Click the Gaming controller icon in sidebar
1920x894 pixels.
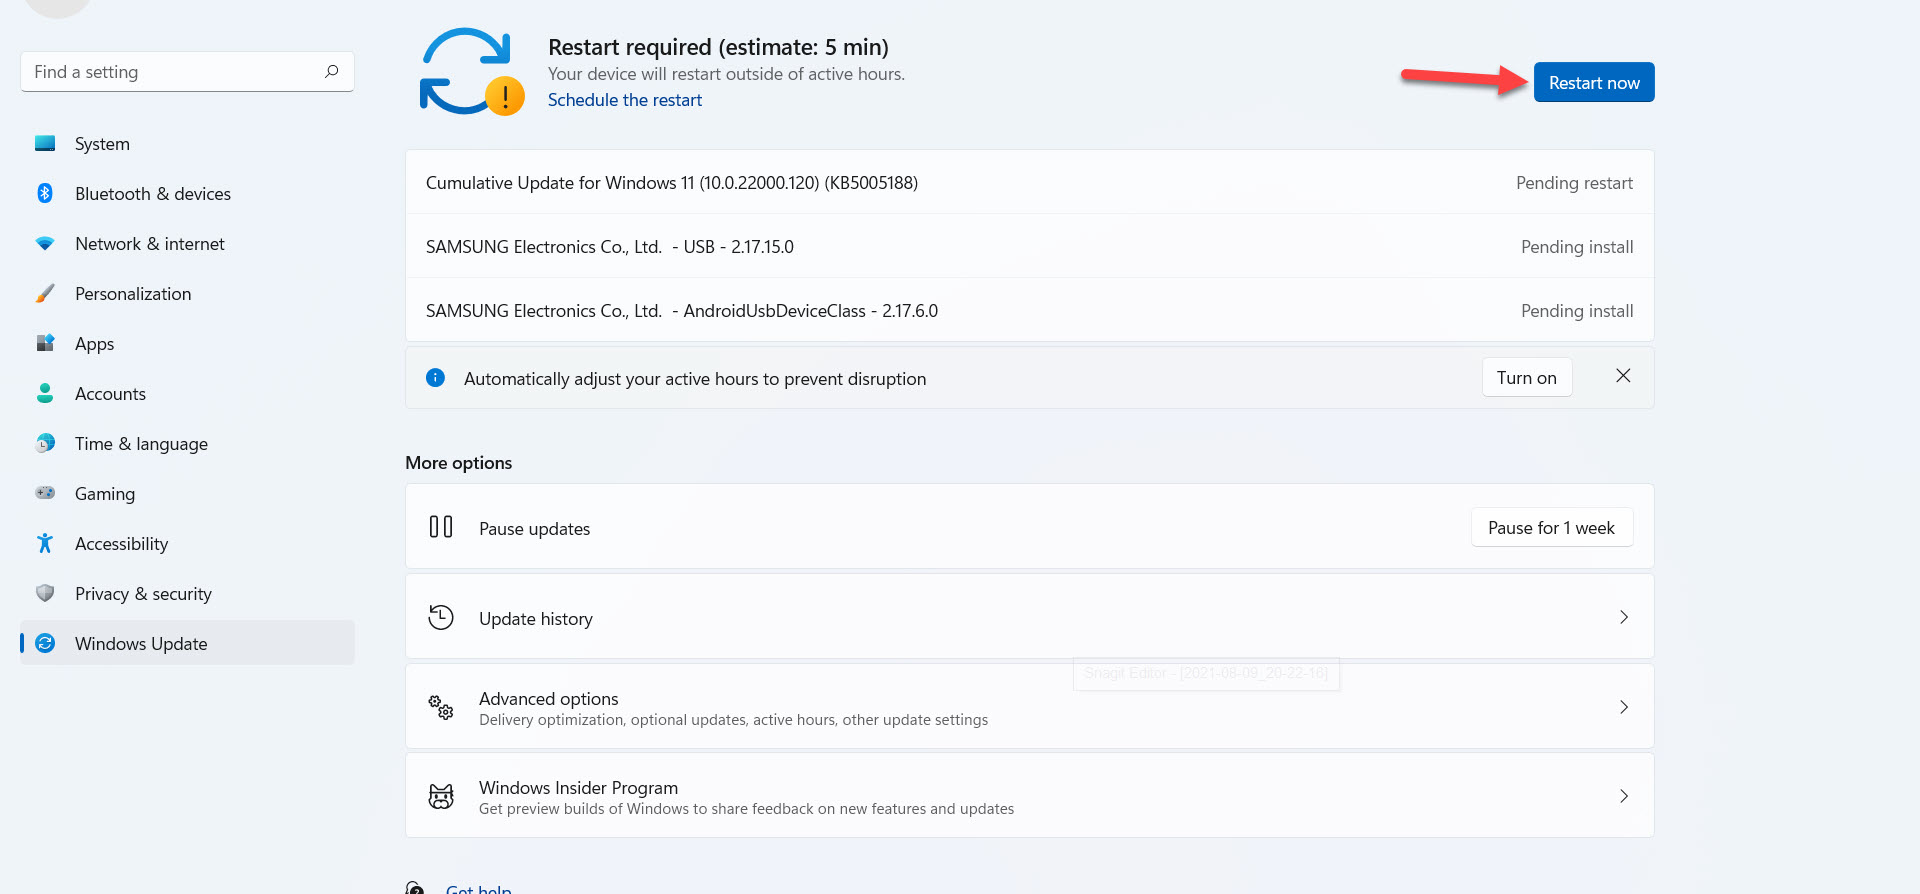45,493
